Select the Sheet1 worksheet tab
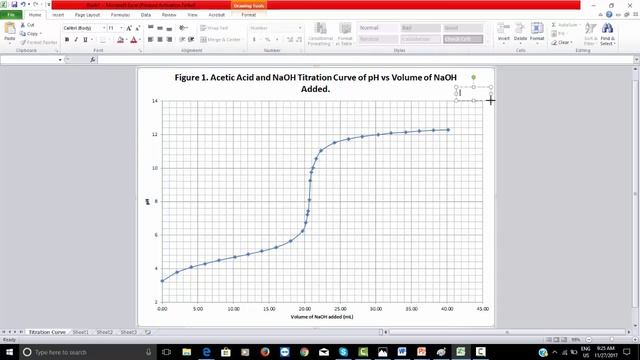 coord(80,332)
